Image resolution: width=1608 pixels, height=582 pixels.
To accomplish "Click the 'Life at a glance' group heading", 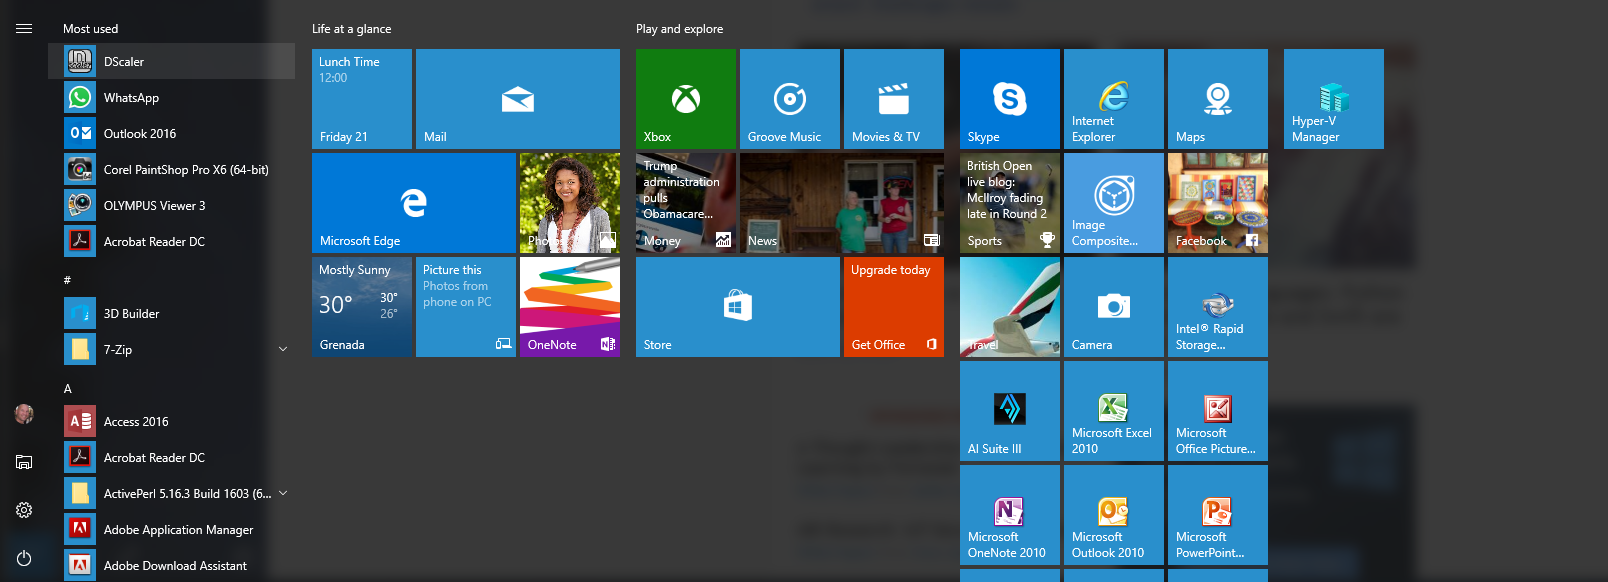I will click(352, 29).
